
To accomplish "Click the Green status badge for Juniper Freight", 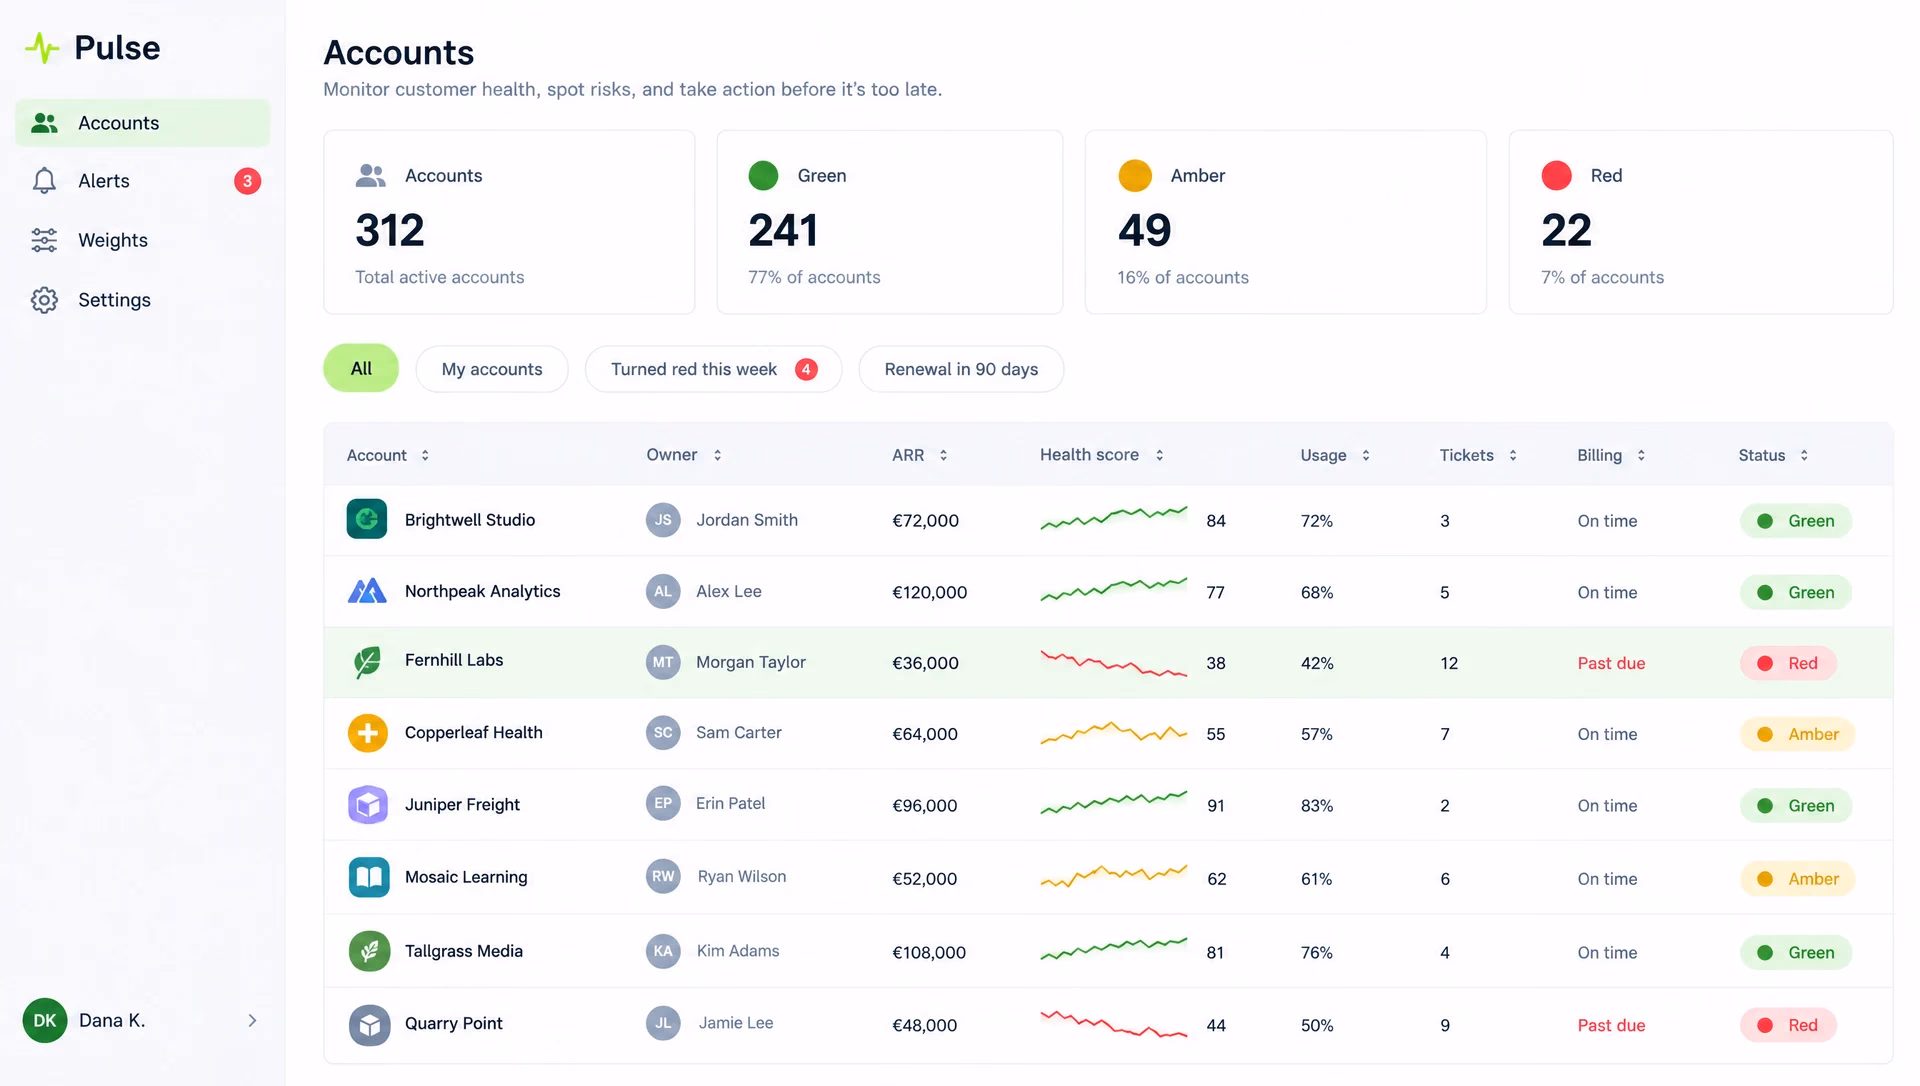I will click(x=1796, y=806).
